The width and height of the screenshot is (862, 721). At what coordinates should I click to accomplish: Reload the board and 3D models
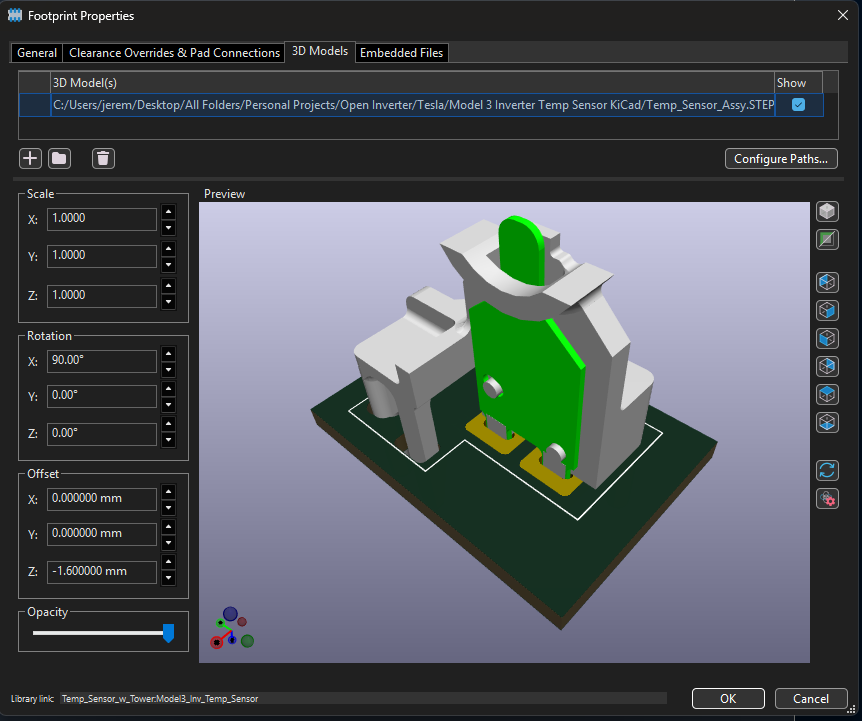click(827, 470)
